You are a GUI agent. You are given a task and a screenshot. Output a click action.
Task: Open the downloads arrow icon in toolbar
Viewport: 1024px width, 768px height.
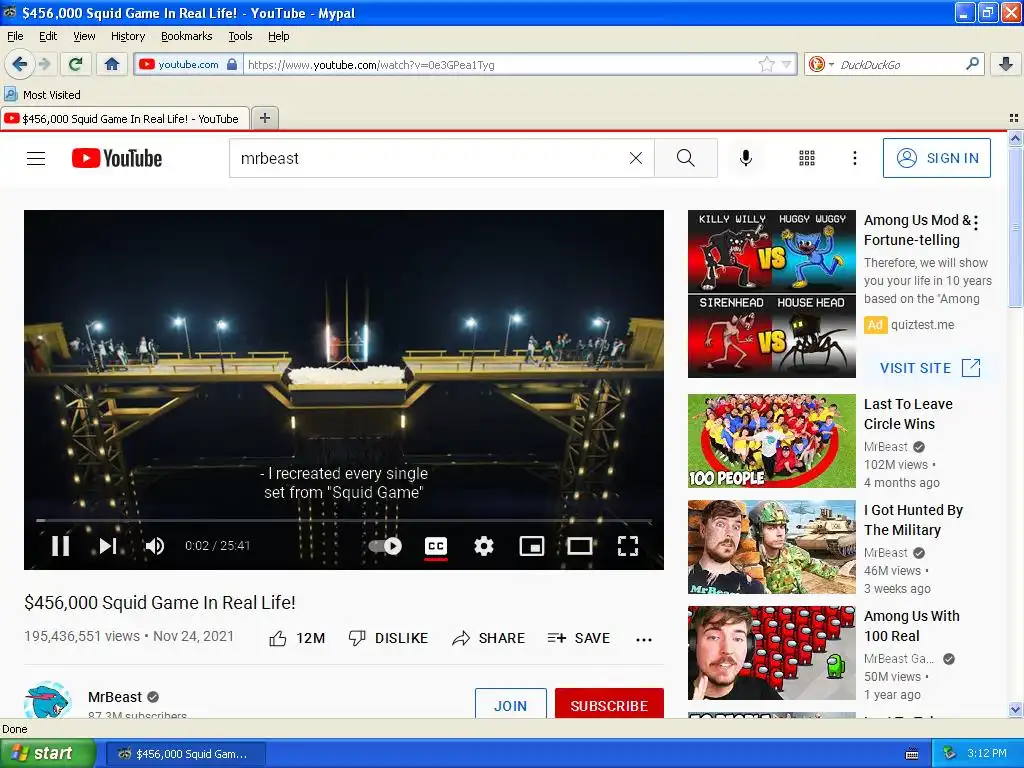[1006, 64]
